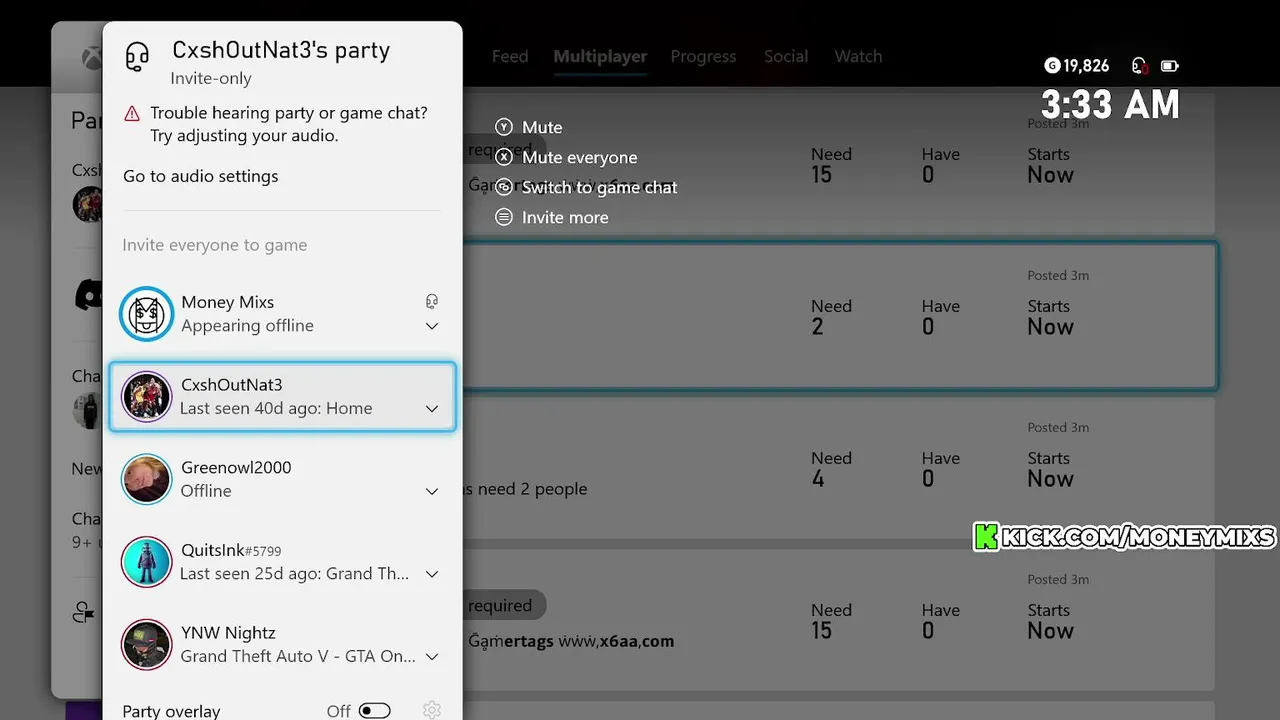Switch to the Multiplayer tab
The width and height of the screenshot is (1280, 720).
[600, 57]
